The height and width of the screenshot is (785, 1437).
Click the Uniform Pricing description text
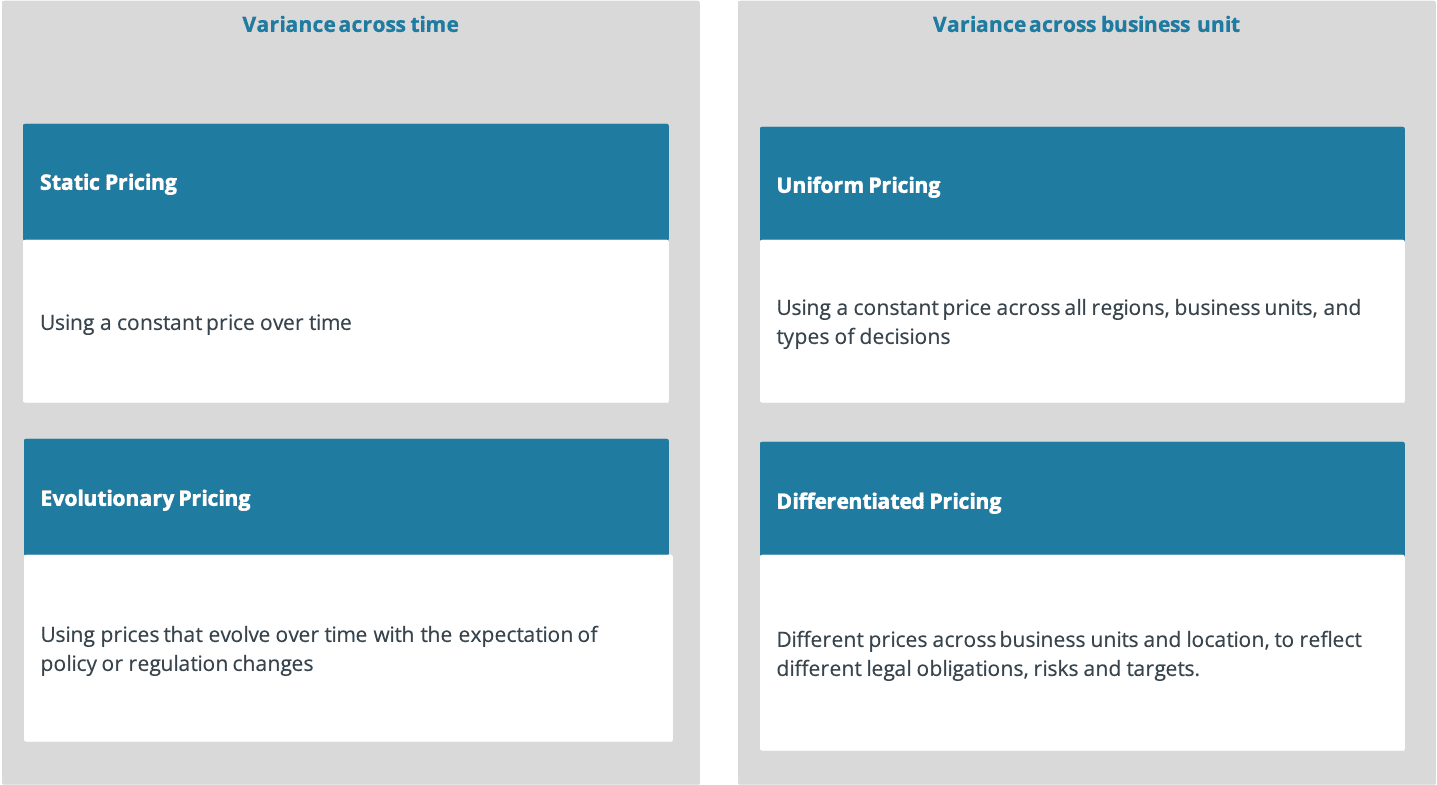pyautogui.click(x=1068, y=322)
